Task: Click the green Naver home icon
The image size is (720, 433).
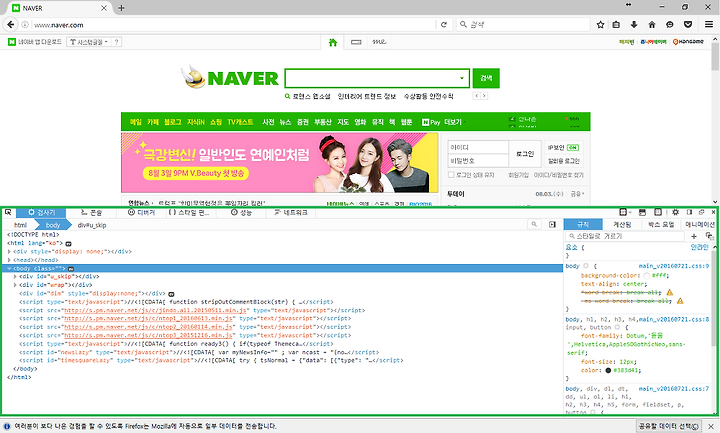Action: [333, 42]
